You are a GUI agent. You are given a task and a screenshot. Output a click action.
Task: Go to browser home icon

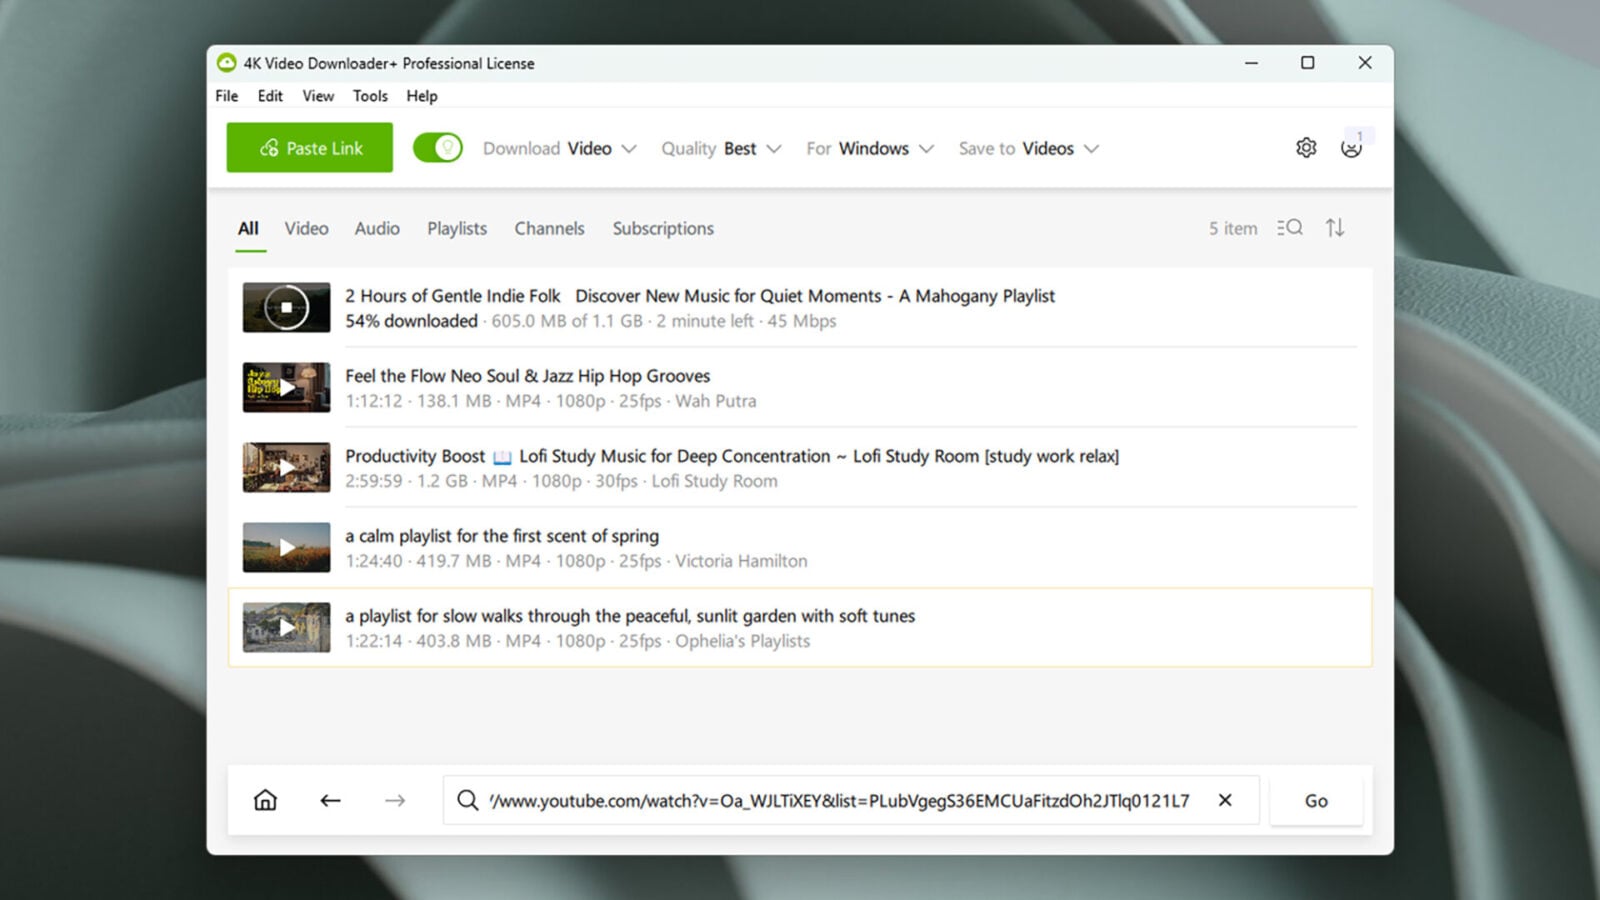265,800
